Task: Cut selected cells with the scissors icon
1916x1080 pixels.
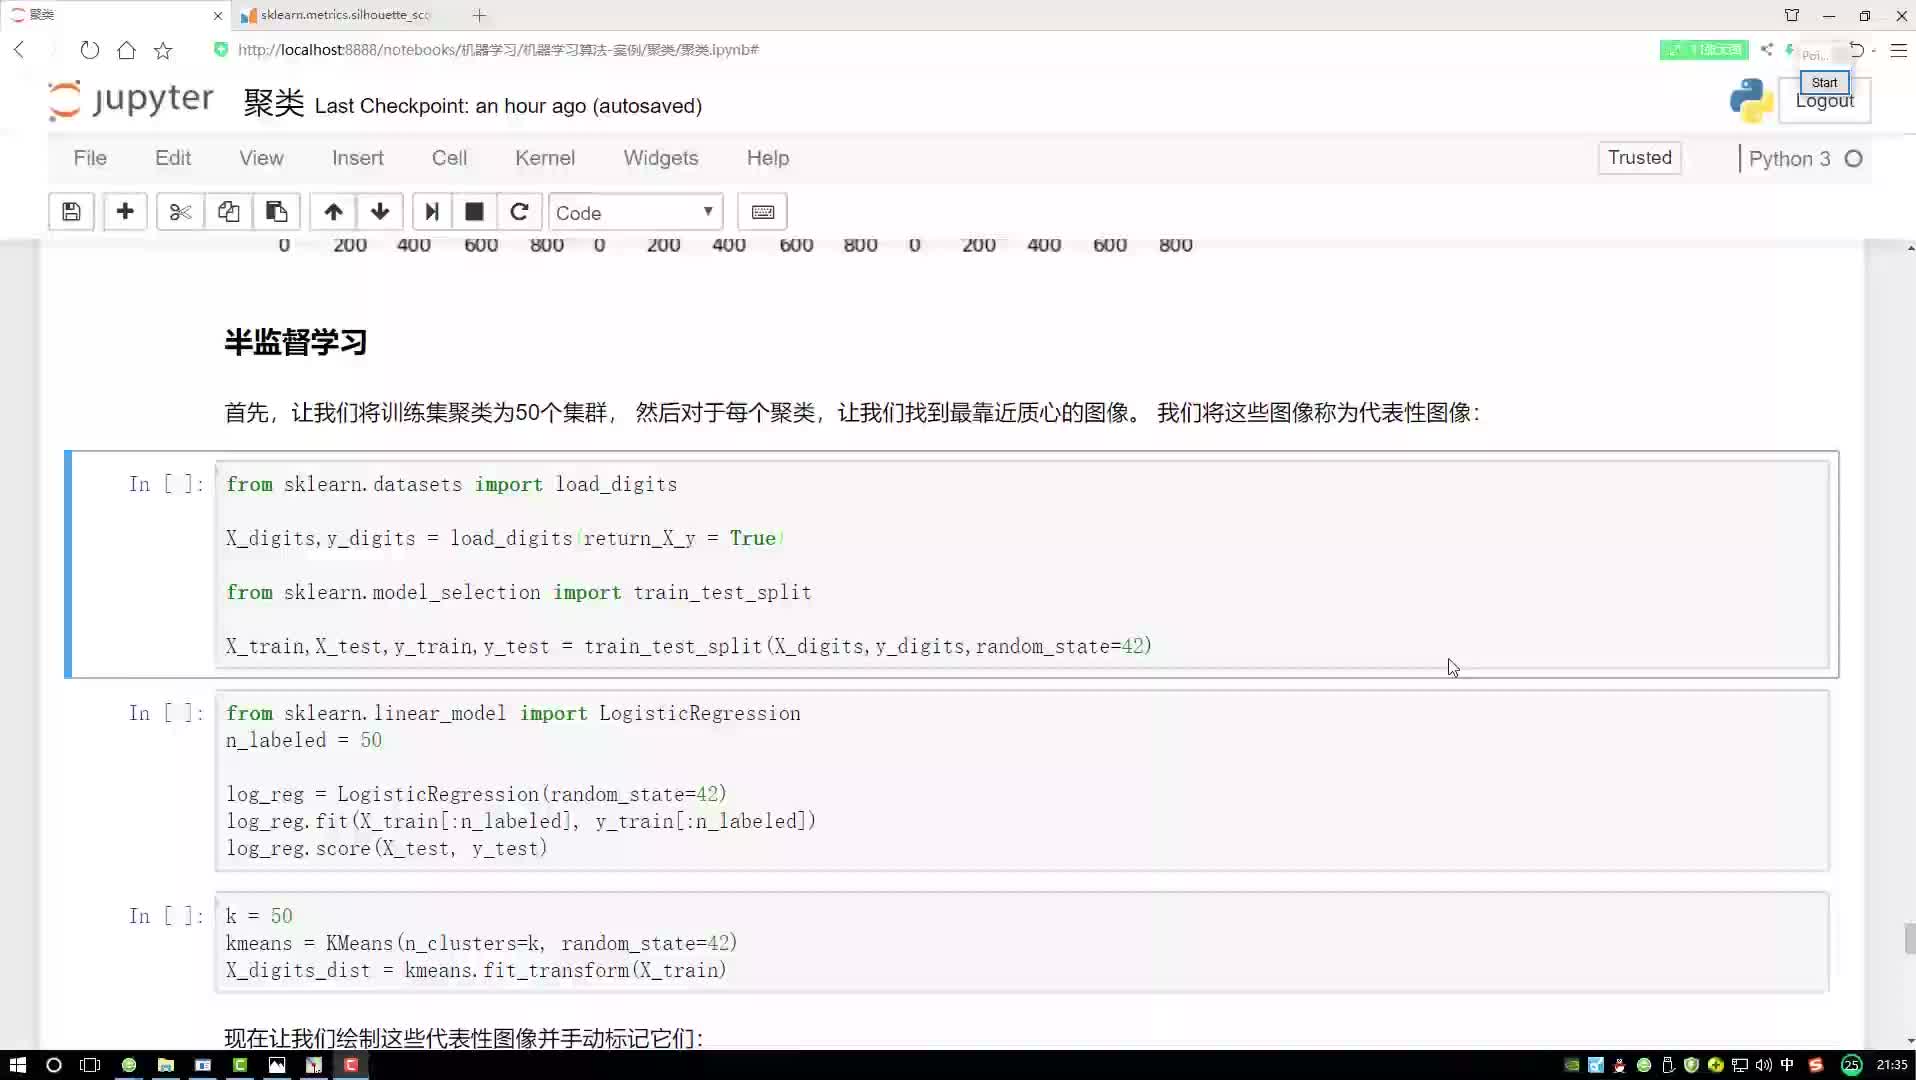Action: (180, 212)
